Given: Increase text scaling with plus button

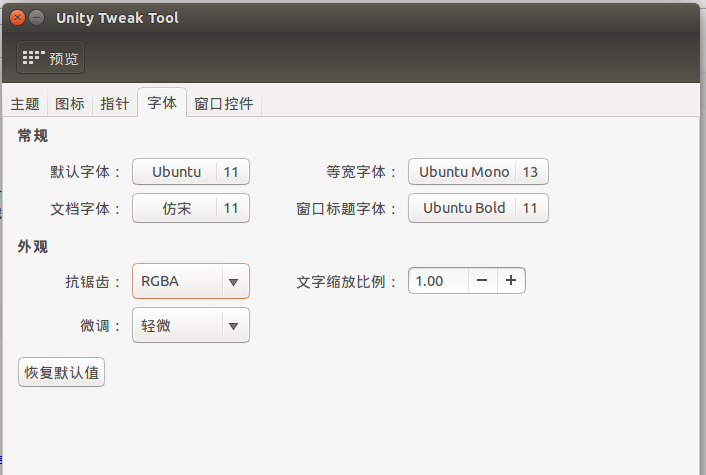Looking at the screenshot, I should [x=511, y=280].
